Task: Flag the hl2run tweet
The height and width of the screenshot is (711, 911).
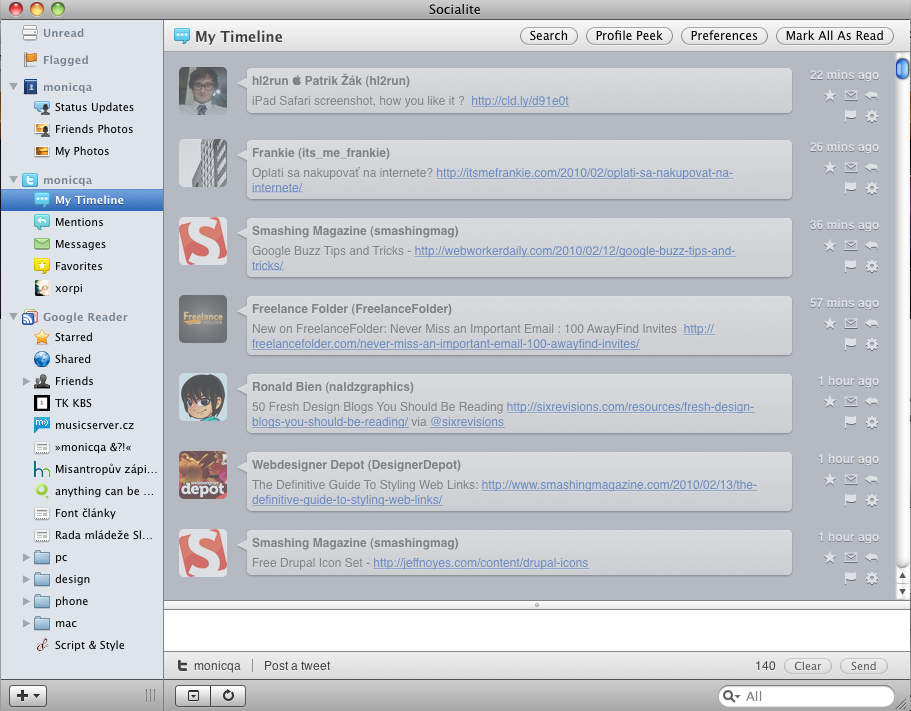Action: coord(850,117)
